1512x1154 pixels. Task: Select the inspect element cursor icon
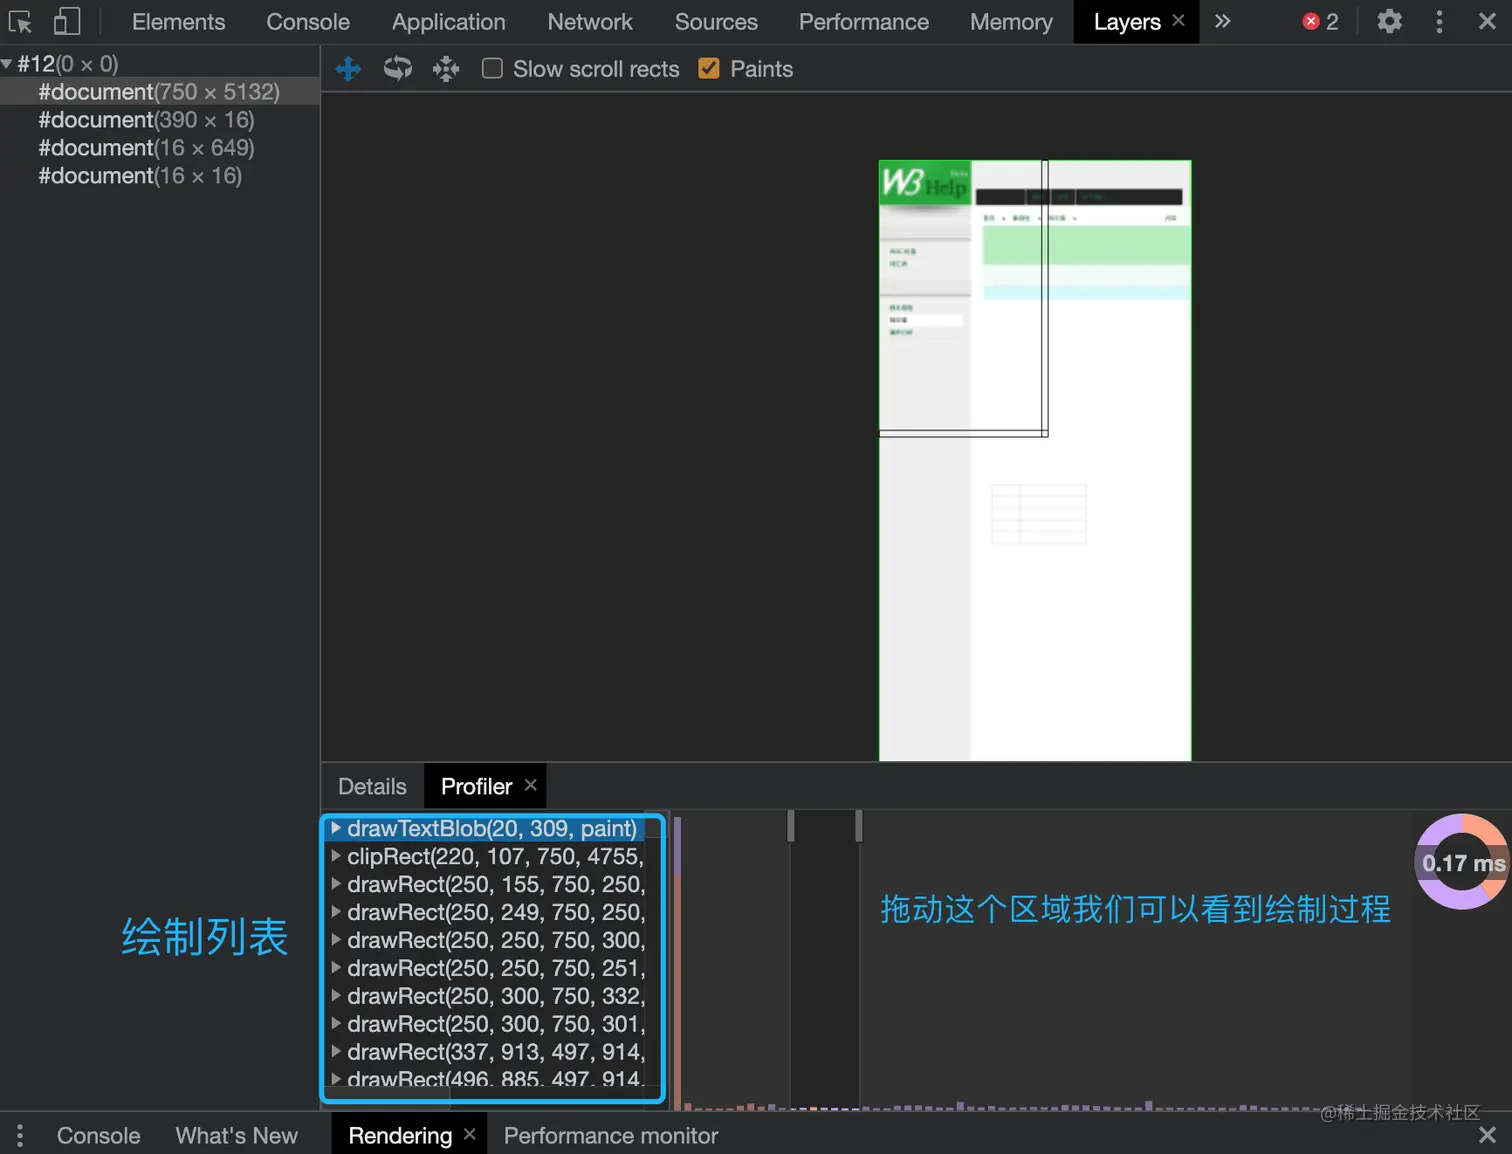pyautogui.click(x=20, y=21)
